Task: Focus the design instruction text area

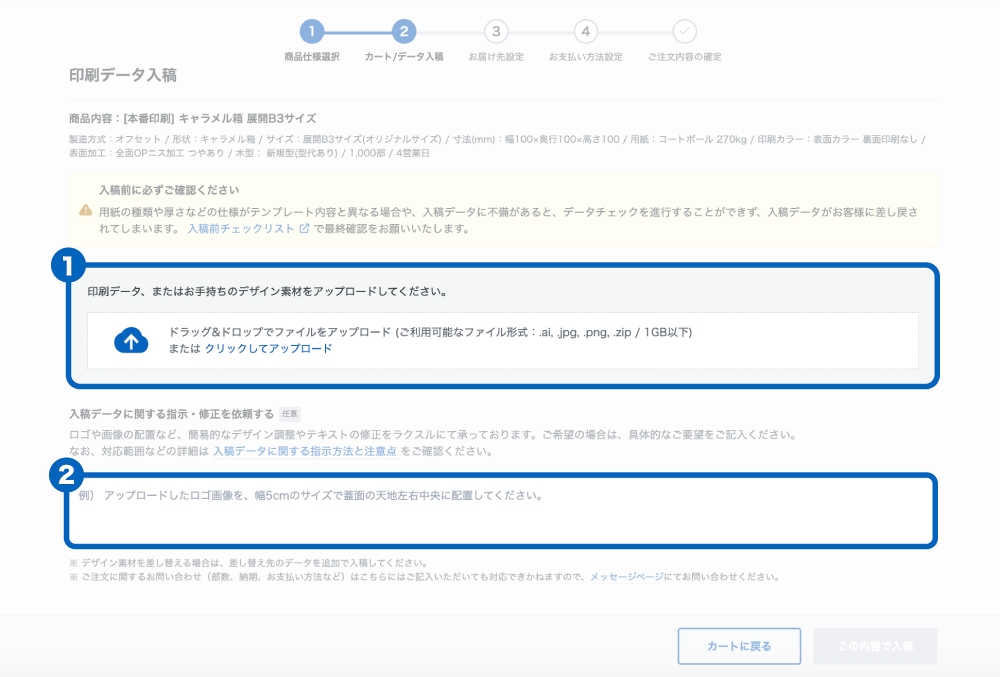Action: pyautogui.click(x=501, y=511)
